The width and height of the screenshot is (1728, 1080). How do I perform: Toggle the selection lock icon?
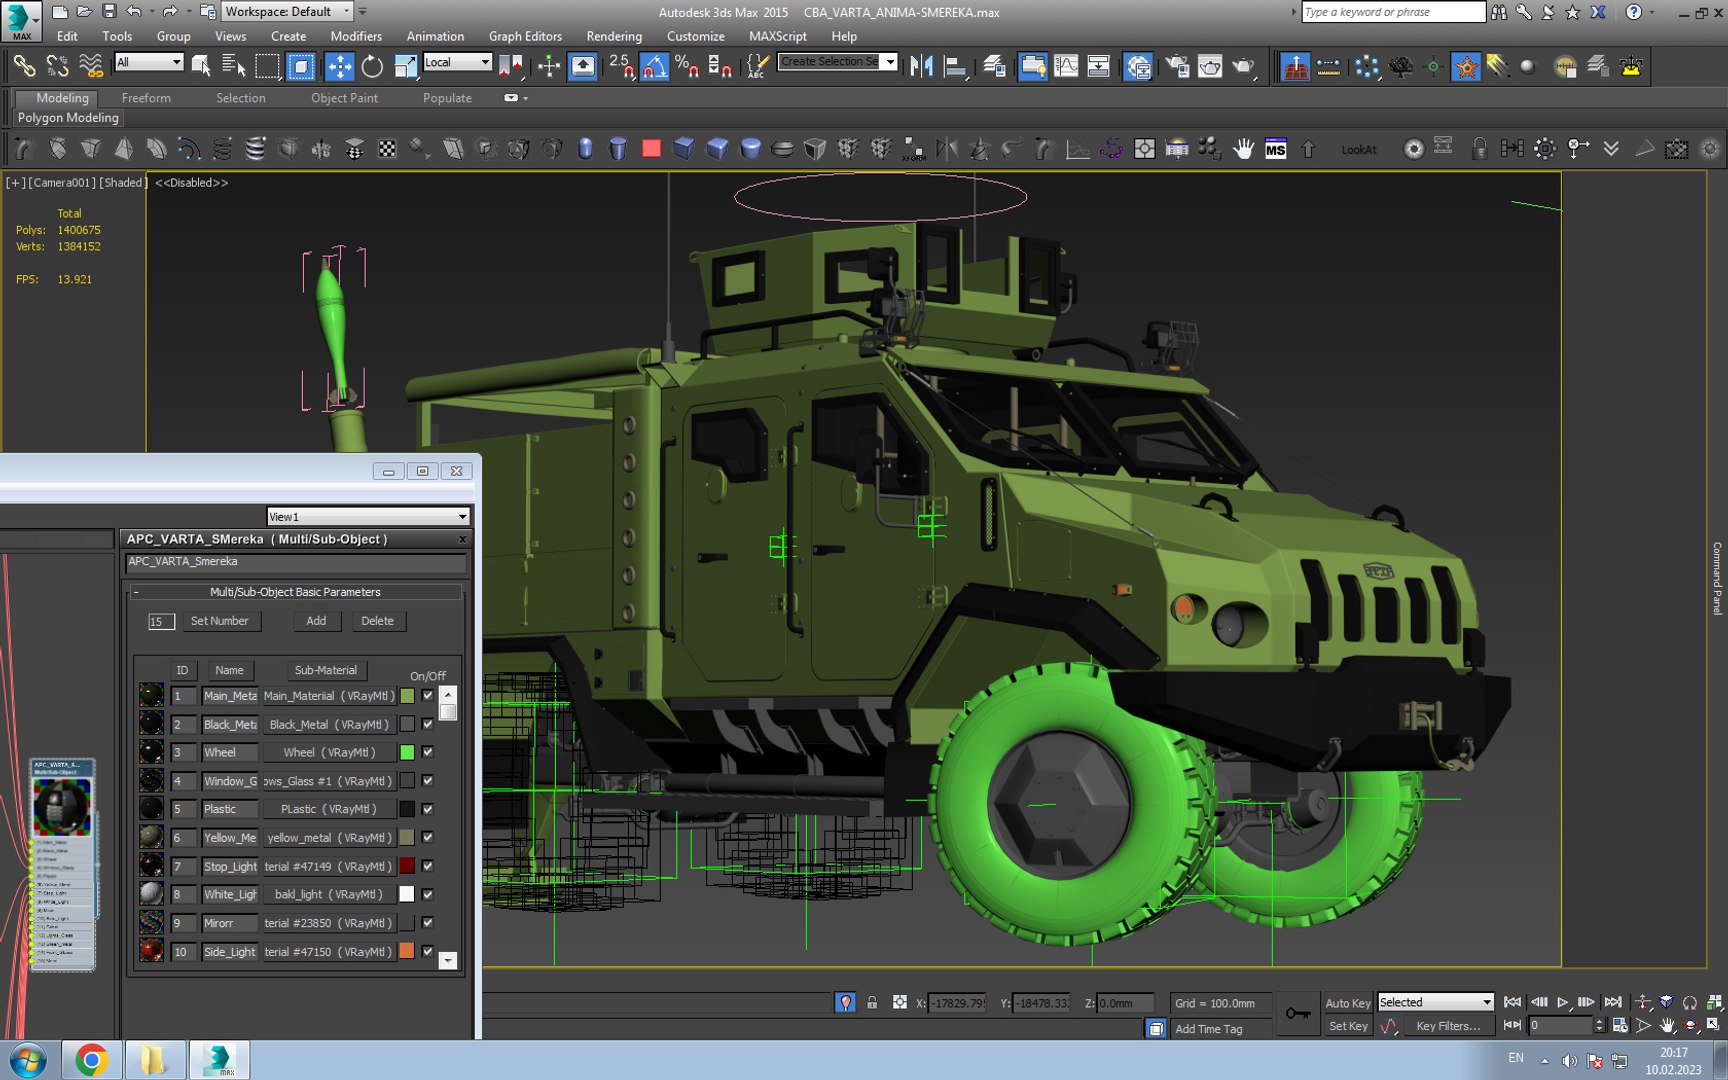872,1002
